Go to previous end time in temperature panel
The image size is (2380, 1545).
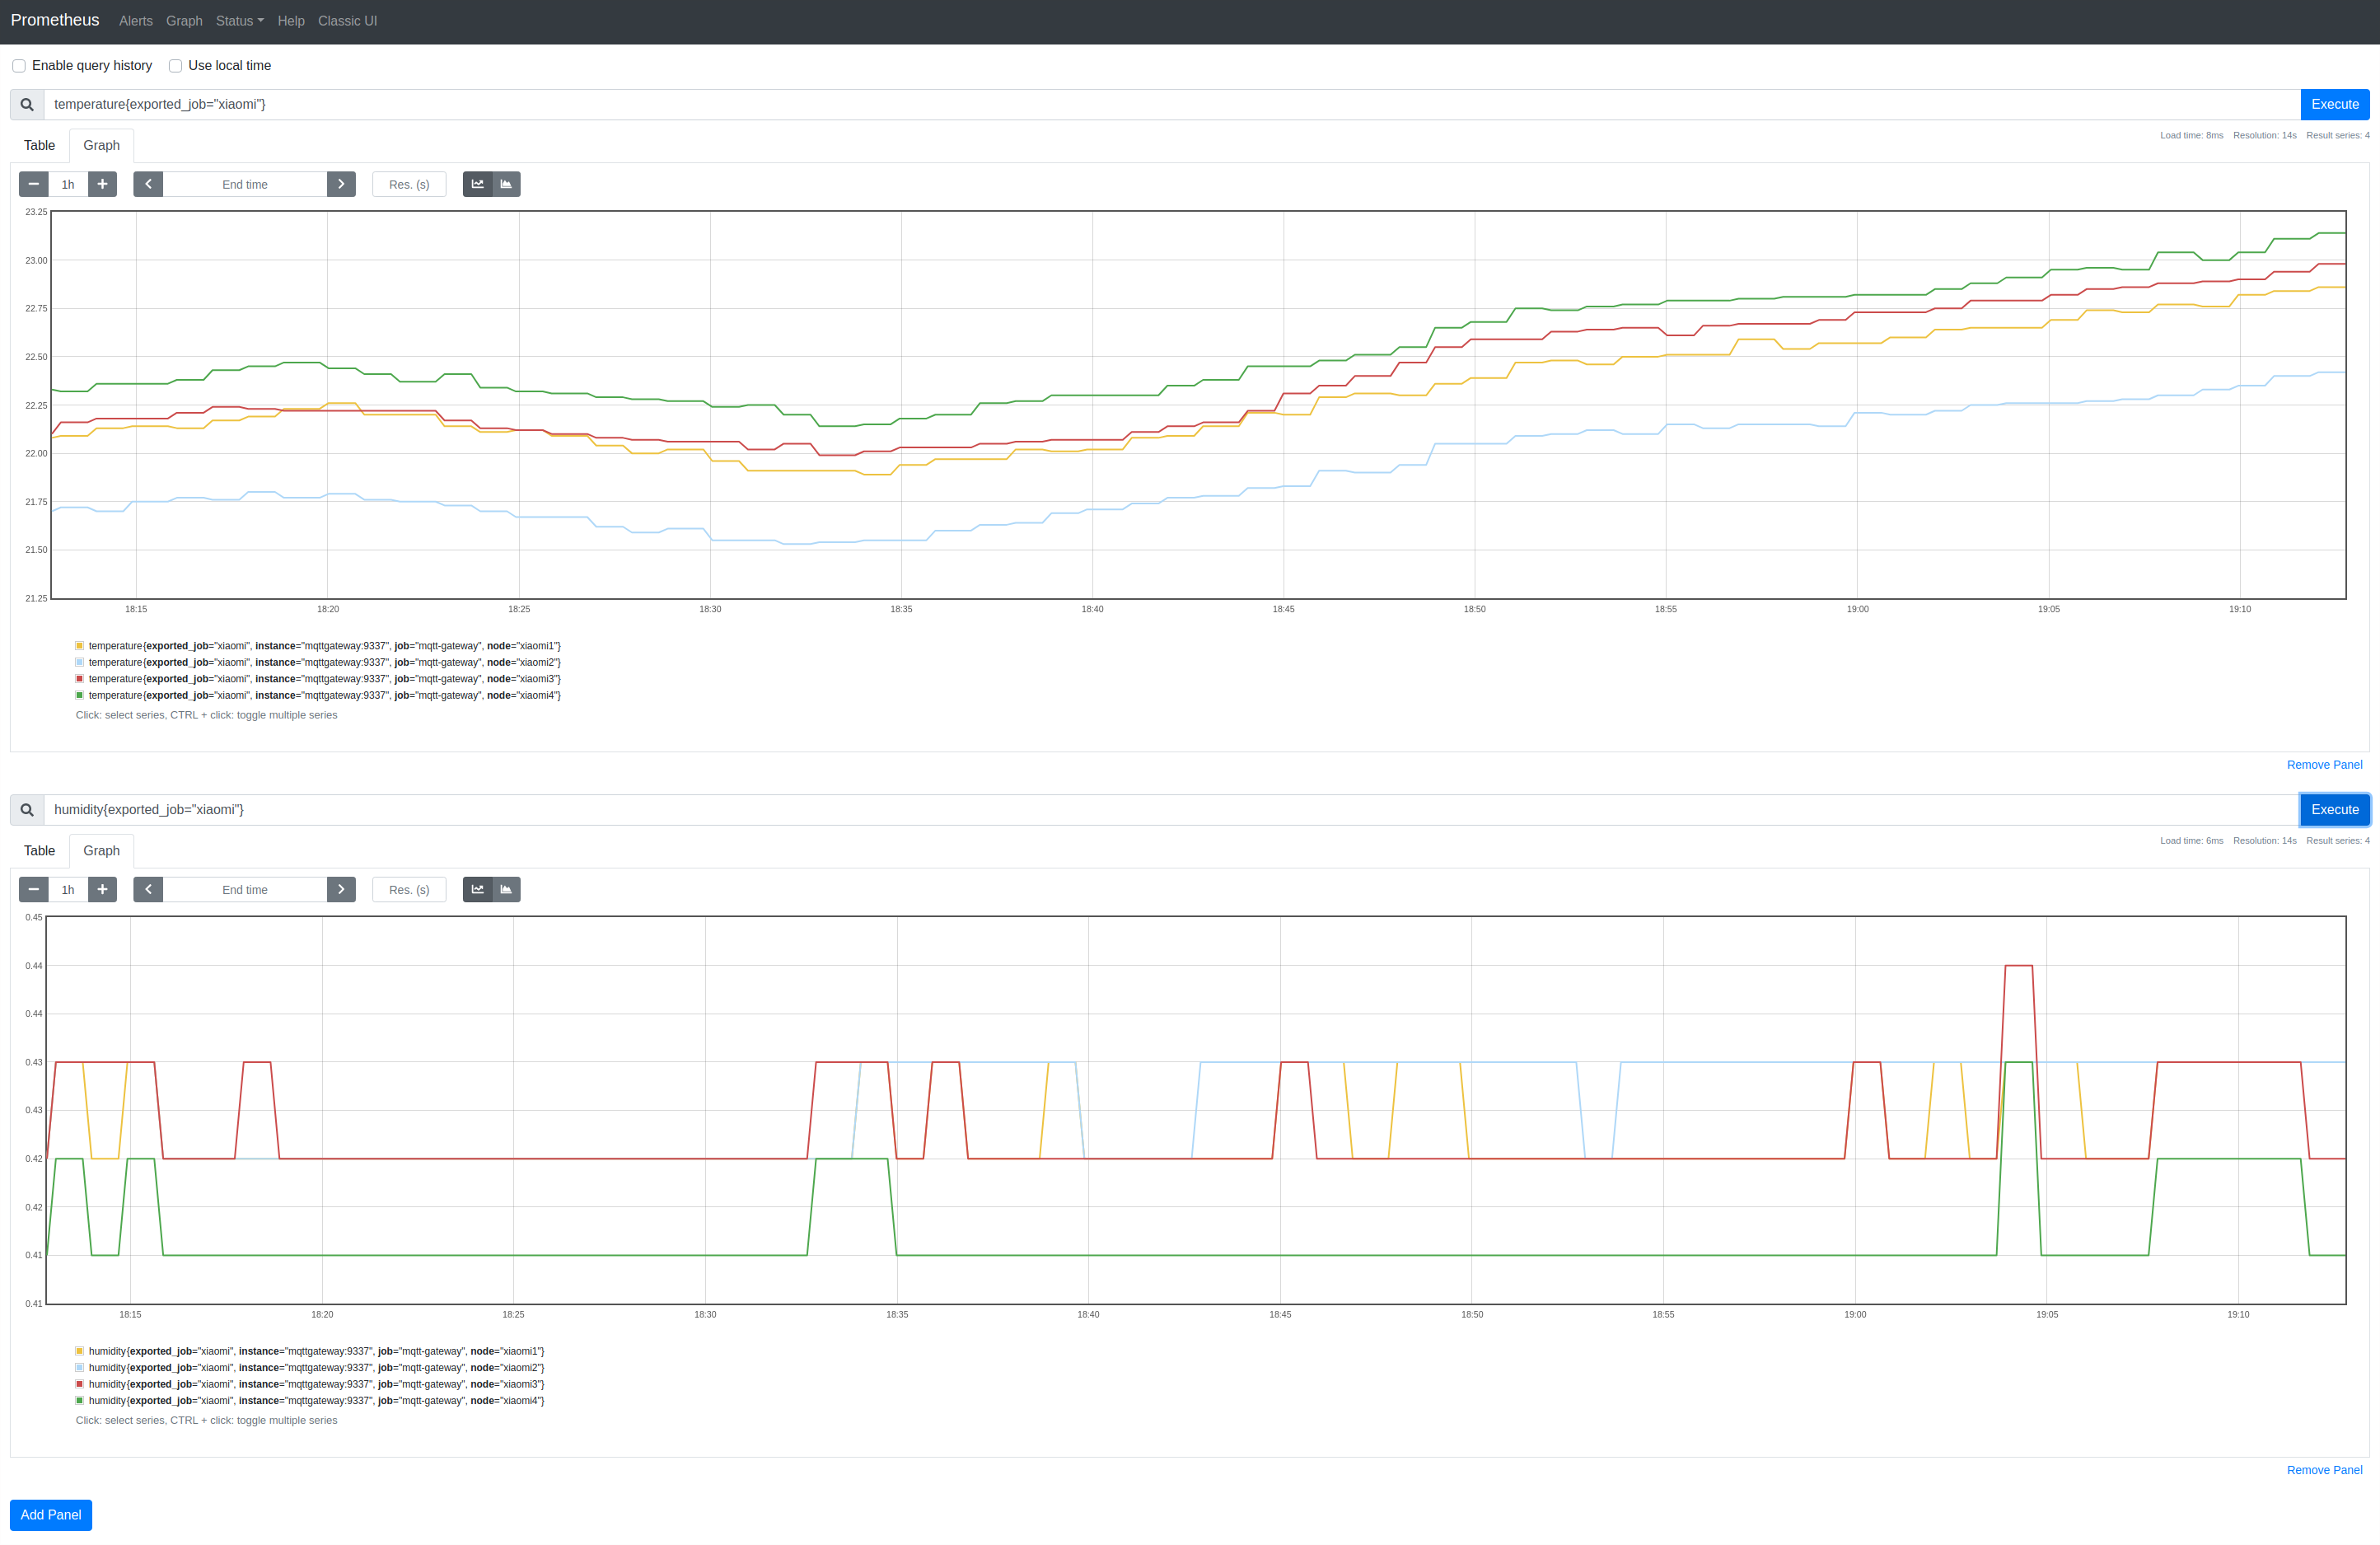tap(148, 184)
